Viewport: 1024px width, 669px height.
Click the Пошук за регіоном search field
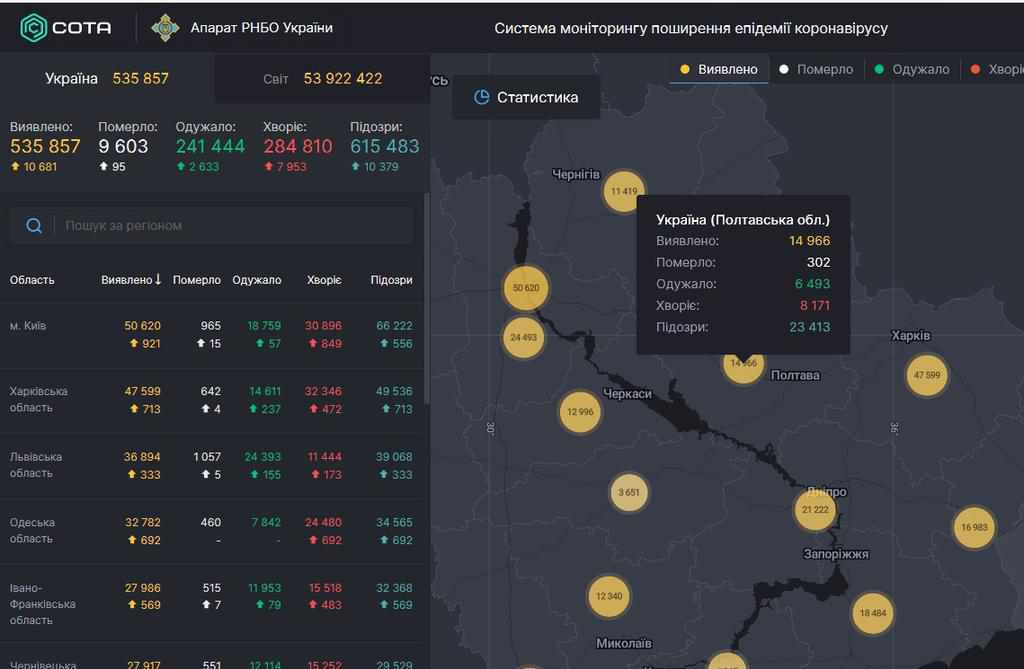click(x=230, y=226)
